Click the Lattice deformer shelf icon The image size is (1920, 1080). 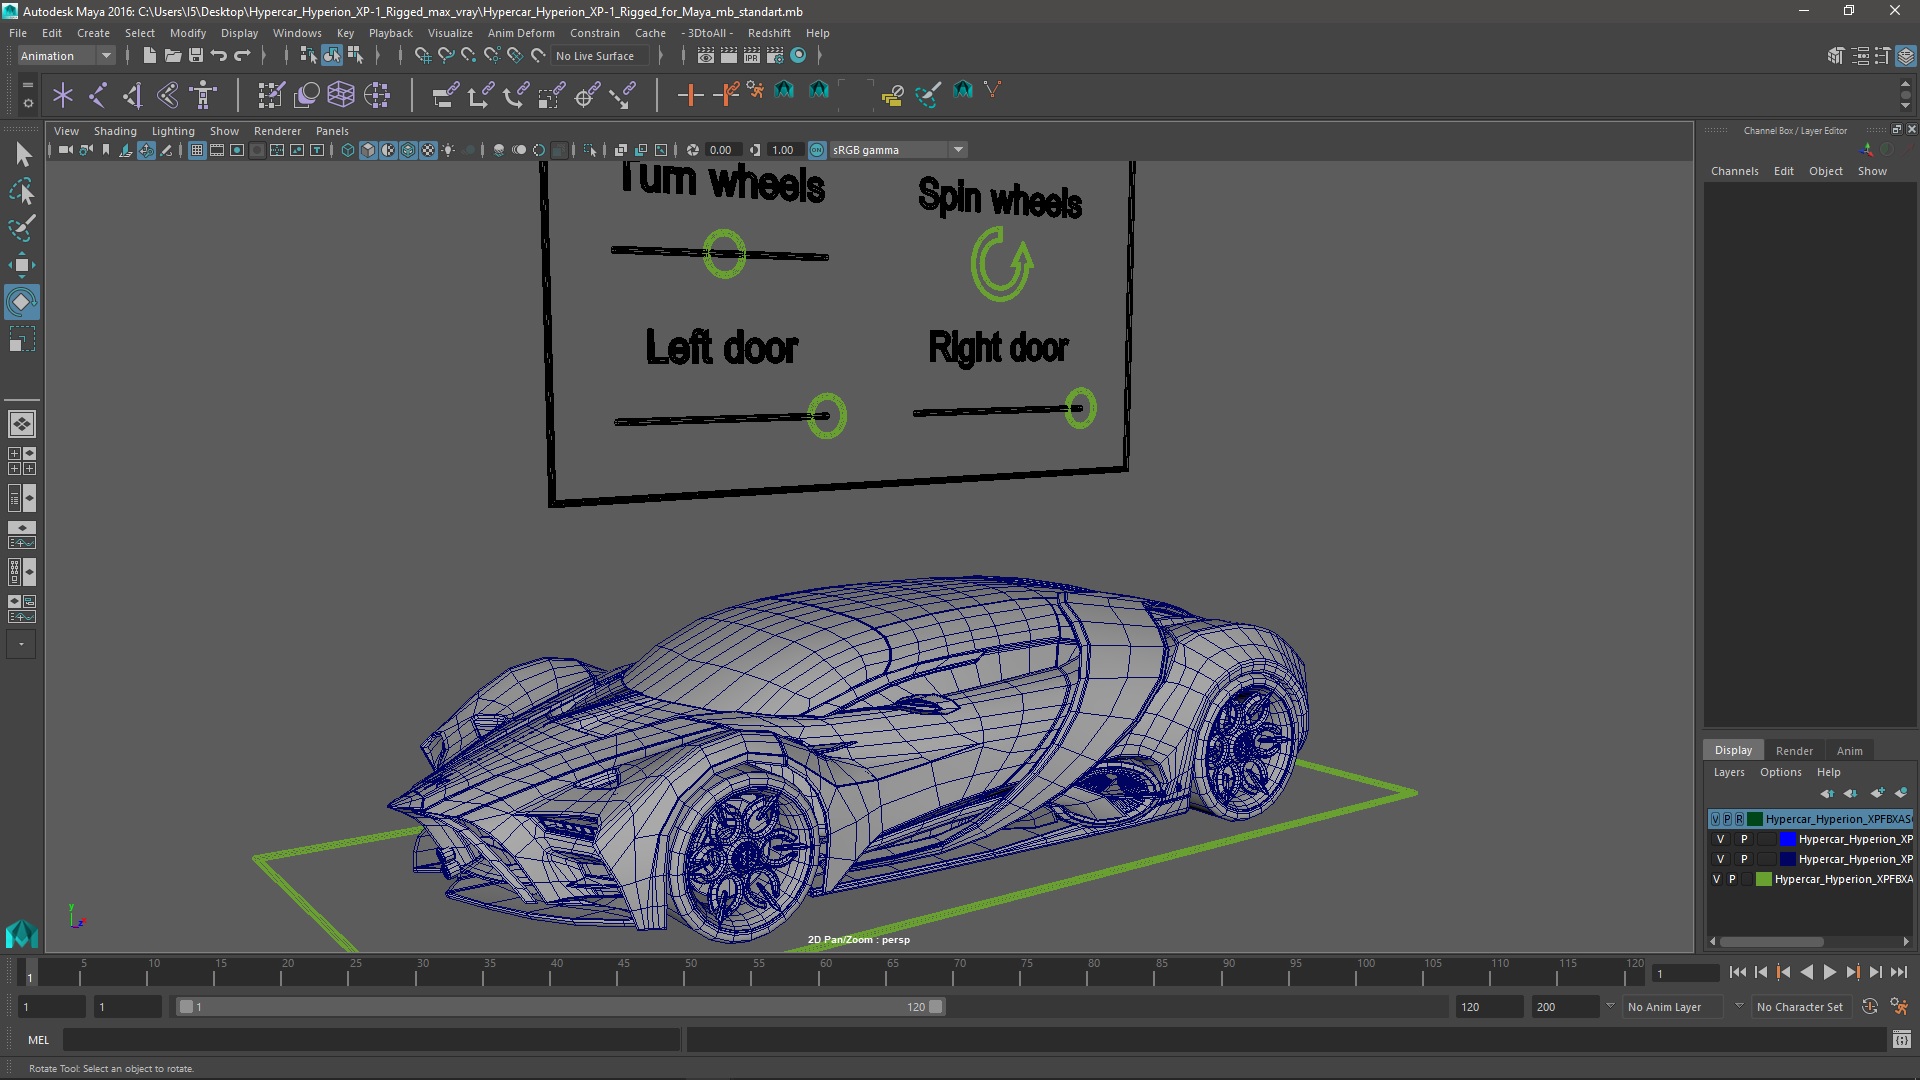[x=341, y=95]
